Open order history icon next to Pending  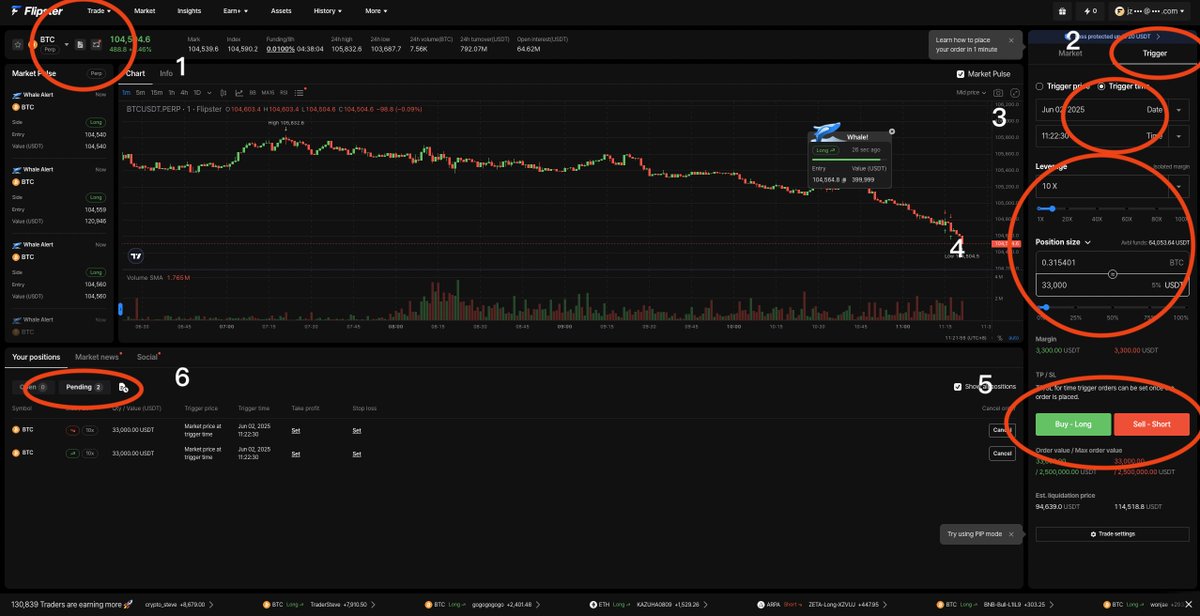coord(123,387)
